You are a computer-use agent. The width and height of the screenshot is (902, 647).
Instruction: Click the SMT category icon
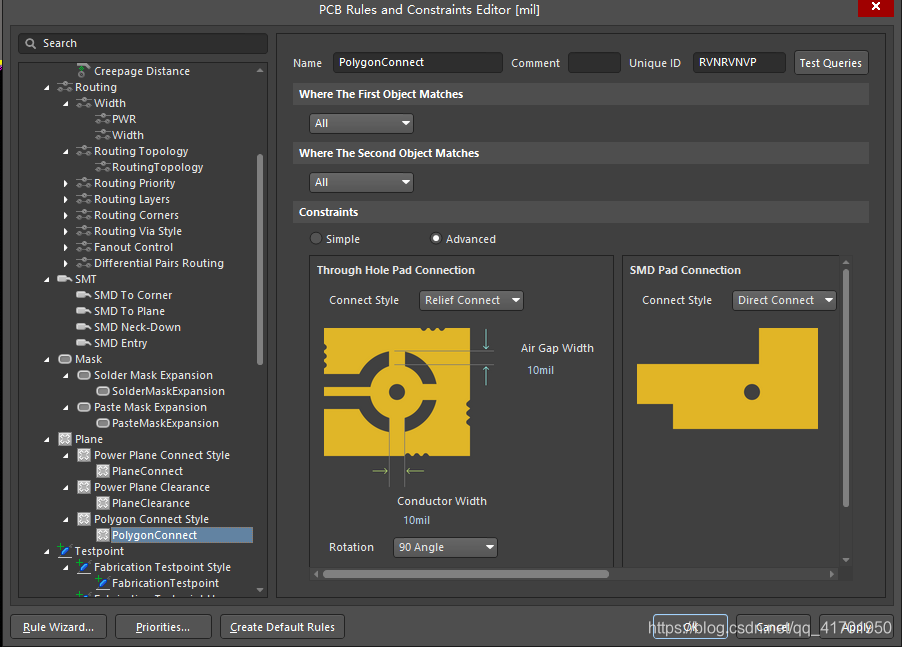[x=65, y=279]
